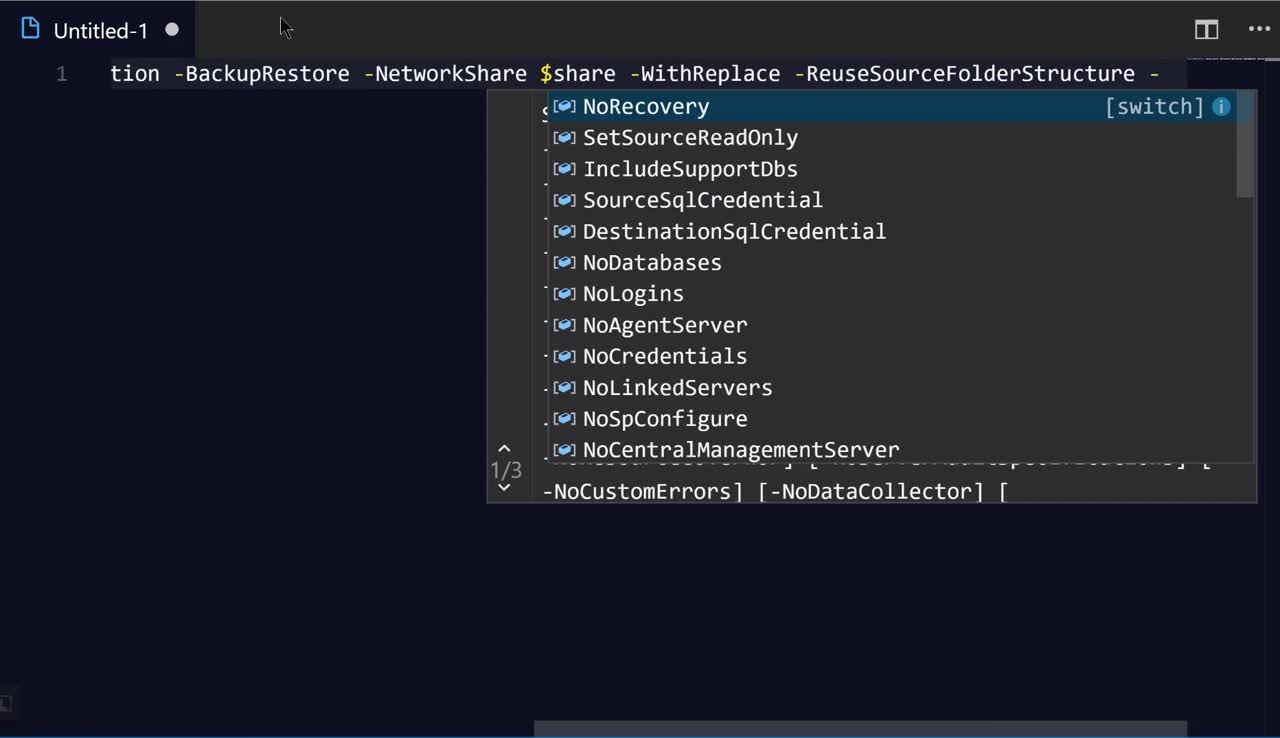Viewport: 1280px width, 738px height.
Task: Click the parameter icon next to NoLogins
Action: point(565,294)
